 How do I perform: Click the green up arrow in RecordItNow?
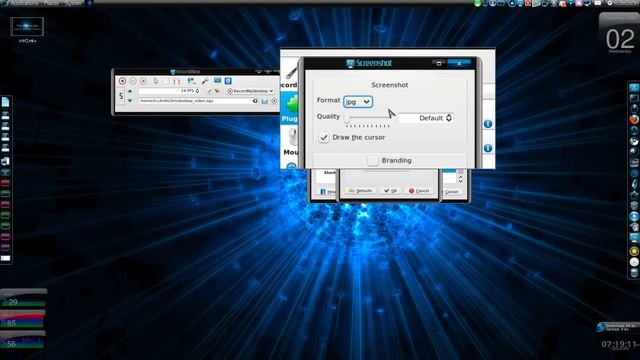point(130,91)
